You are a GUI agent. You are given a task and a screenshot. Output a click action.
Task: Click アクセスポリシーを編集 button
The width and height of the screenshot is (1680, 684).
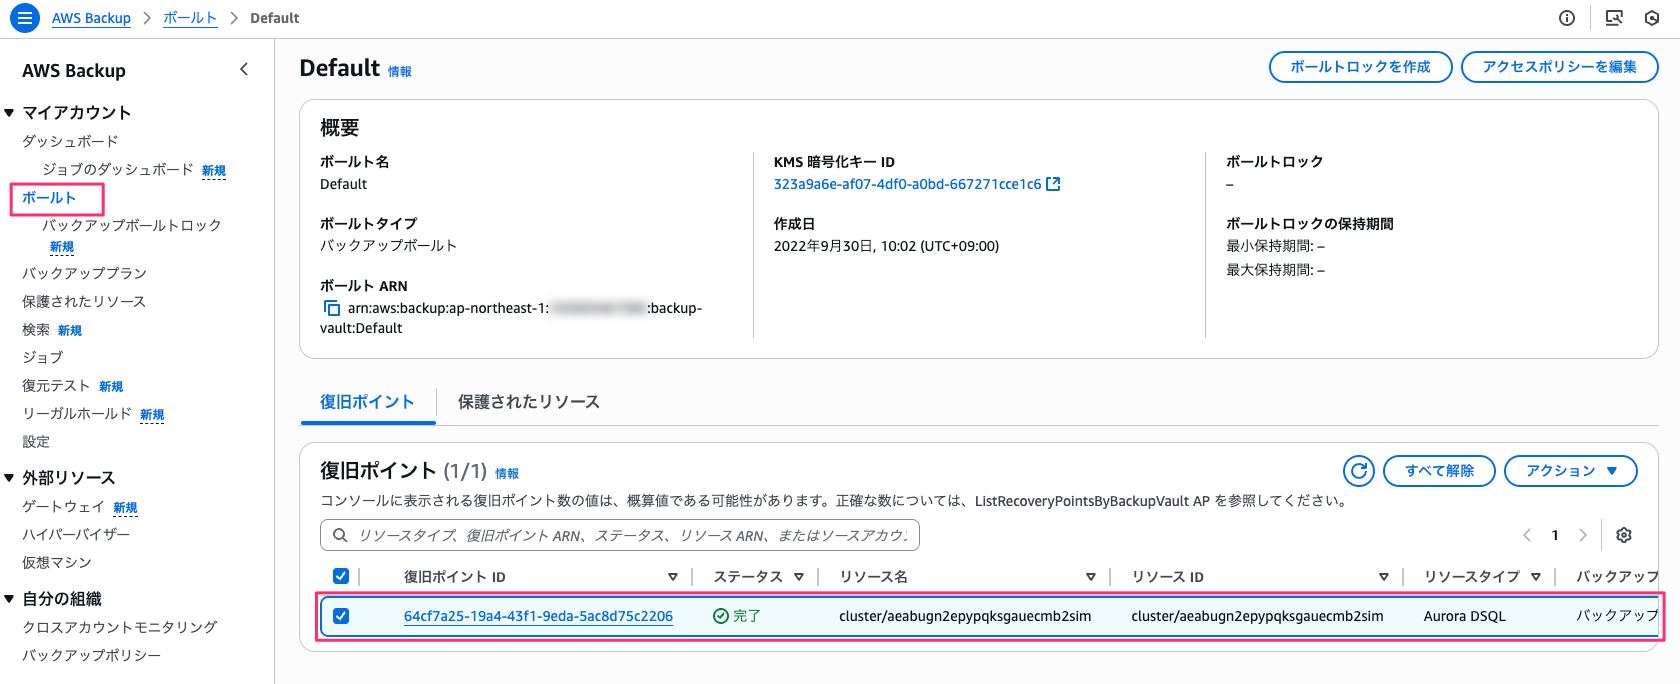pos(1560,67)
